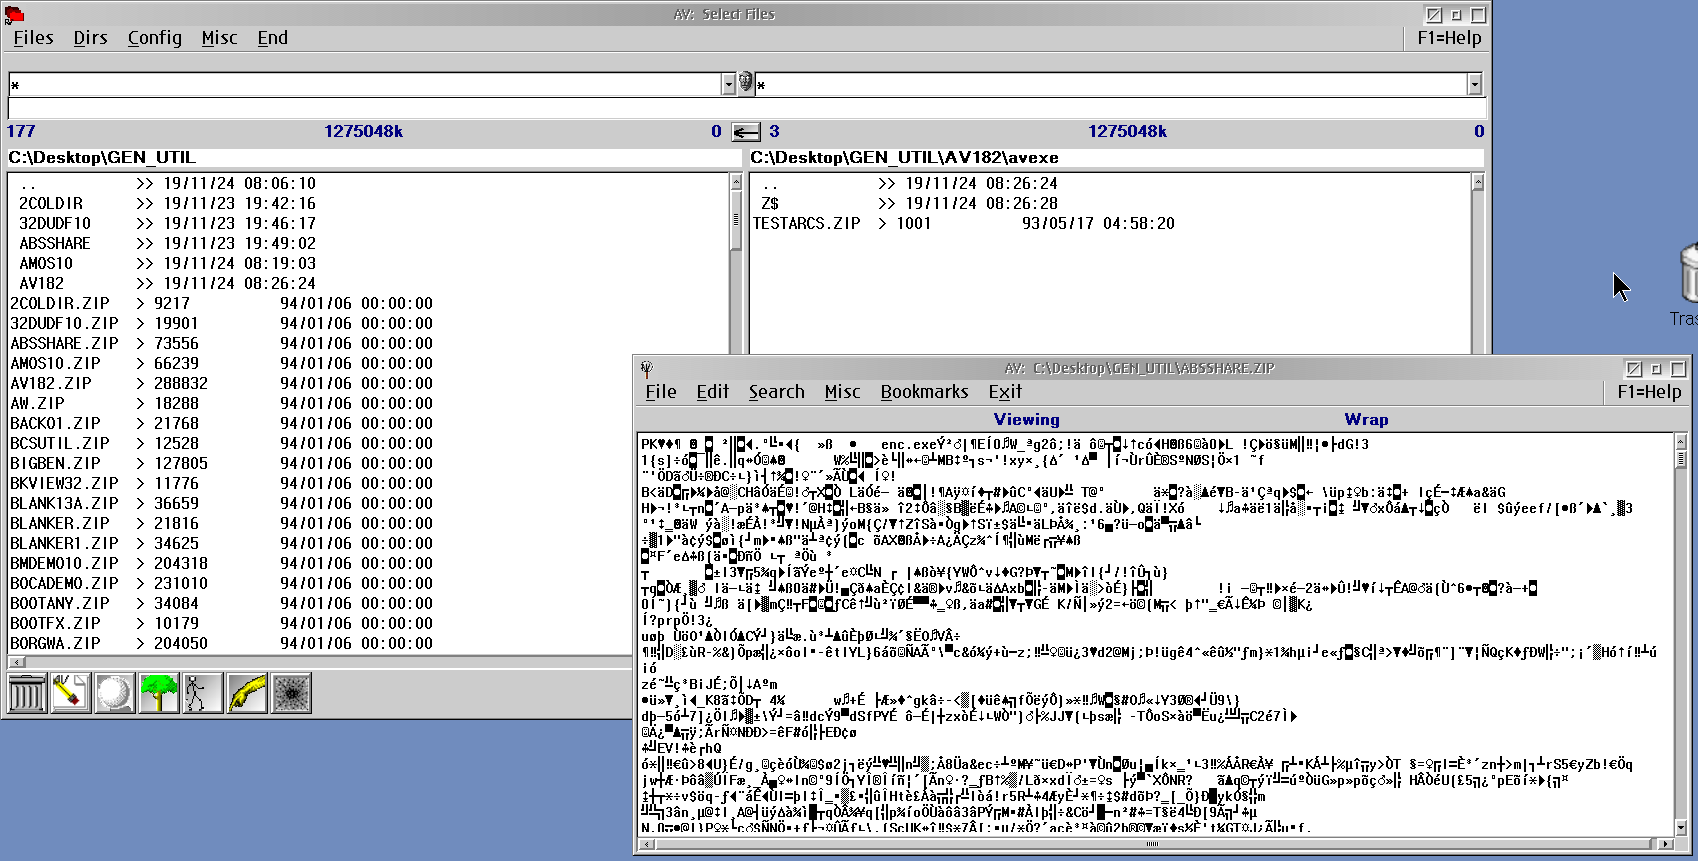Image resolution: width=1698 pixels, height=861 pixels.
Task: Click left panel horizontal scrollbar left arrow
Action: click(17, 662)
